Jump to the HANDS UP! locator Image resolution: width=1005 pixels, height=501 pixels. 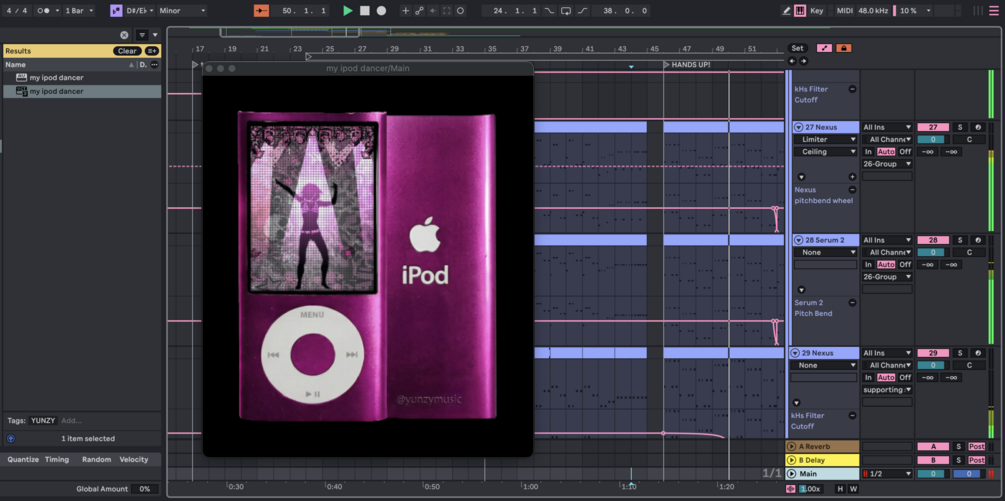pos(687,65)
